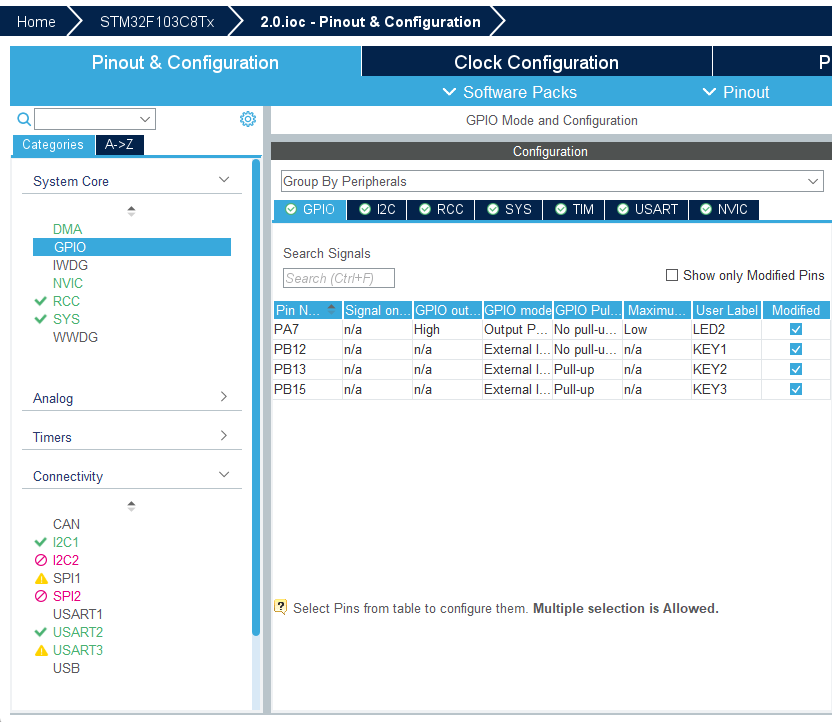Open the peripheral search combo box
Viewport: 832px width, 722px height.
click(x=95, y=119)
